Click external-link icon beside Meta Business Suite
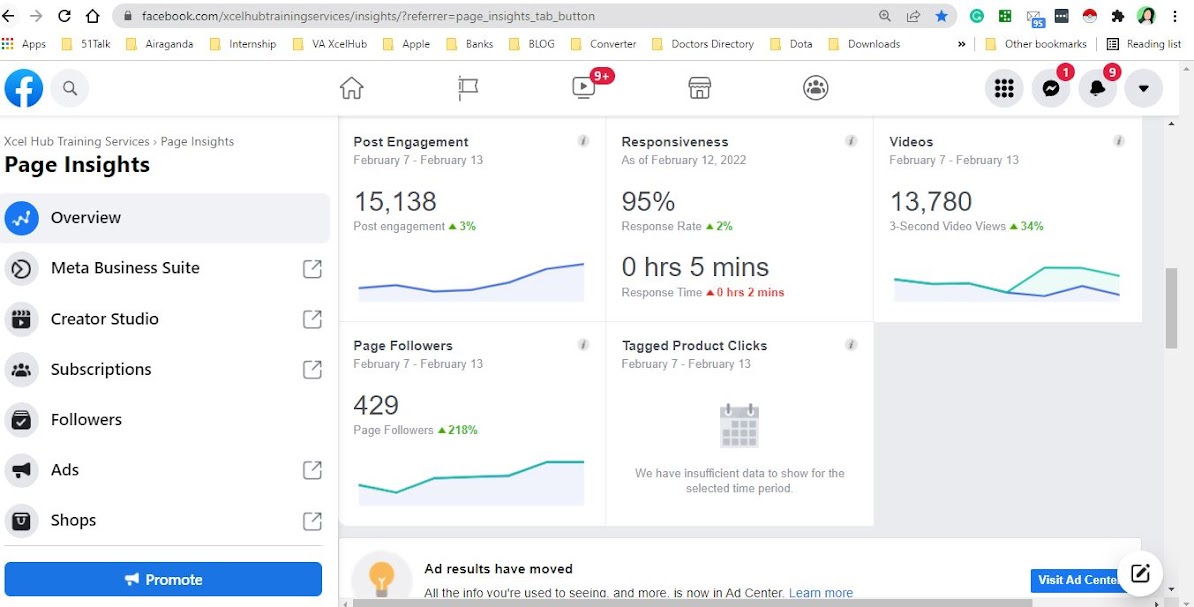 312,268
